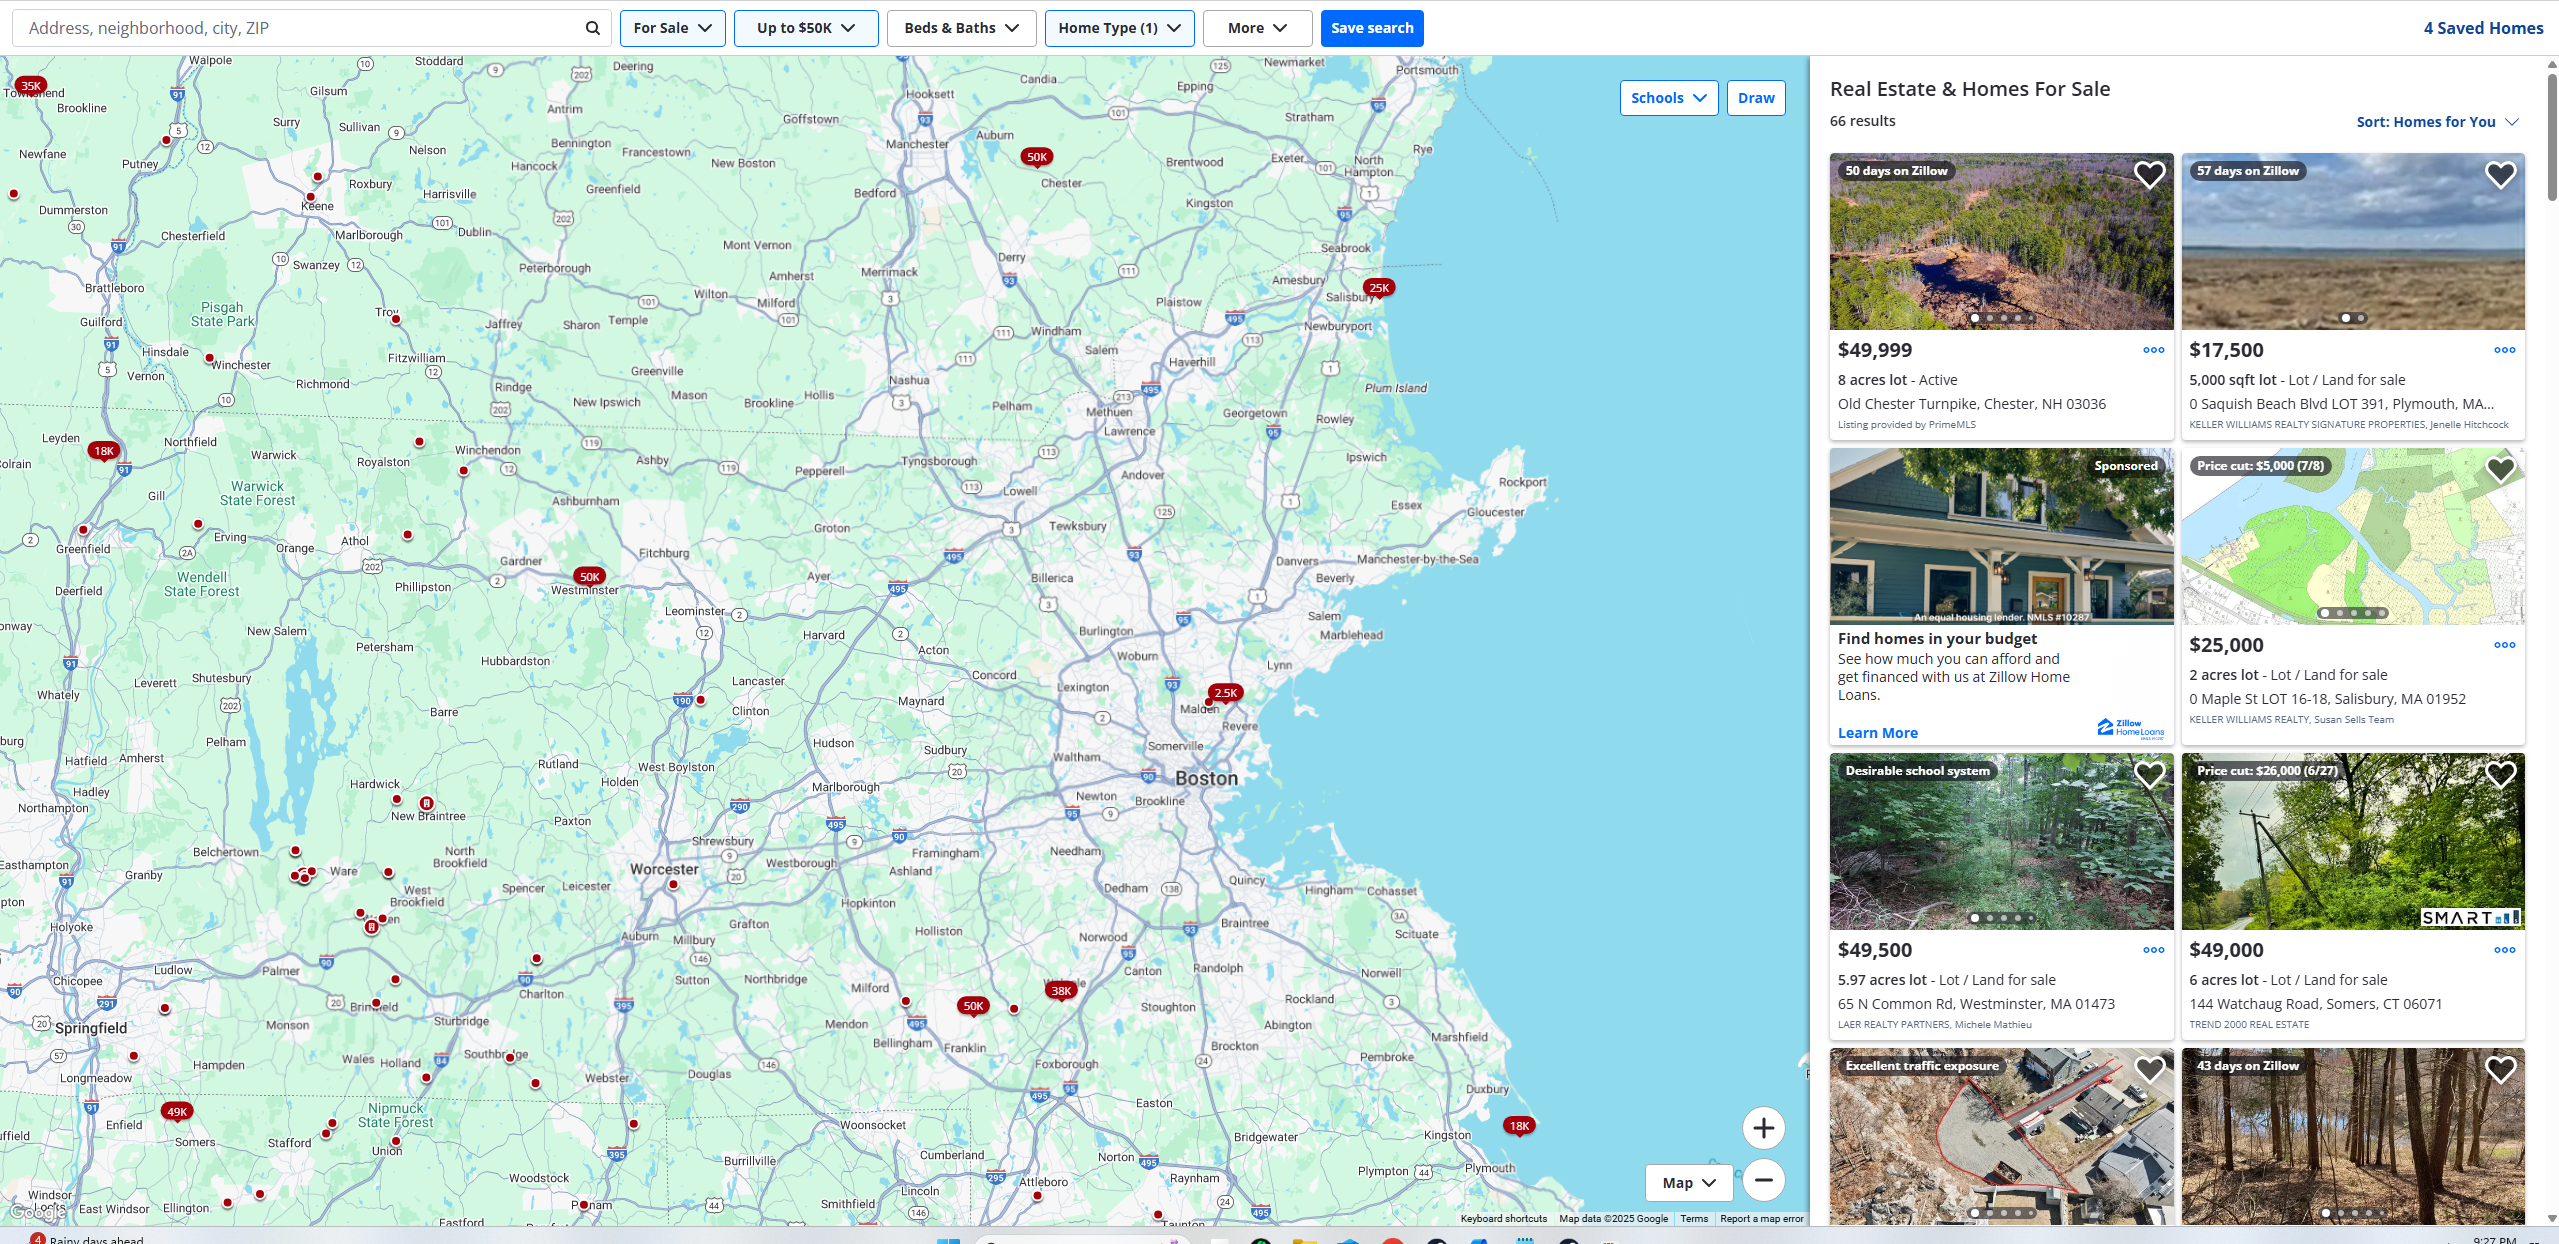Click the Save search button
This screenshot has width=2559, height=1244.
(x=1372, y=28)
